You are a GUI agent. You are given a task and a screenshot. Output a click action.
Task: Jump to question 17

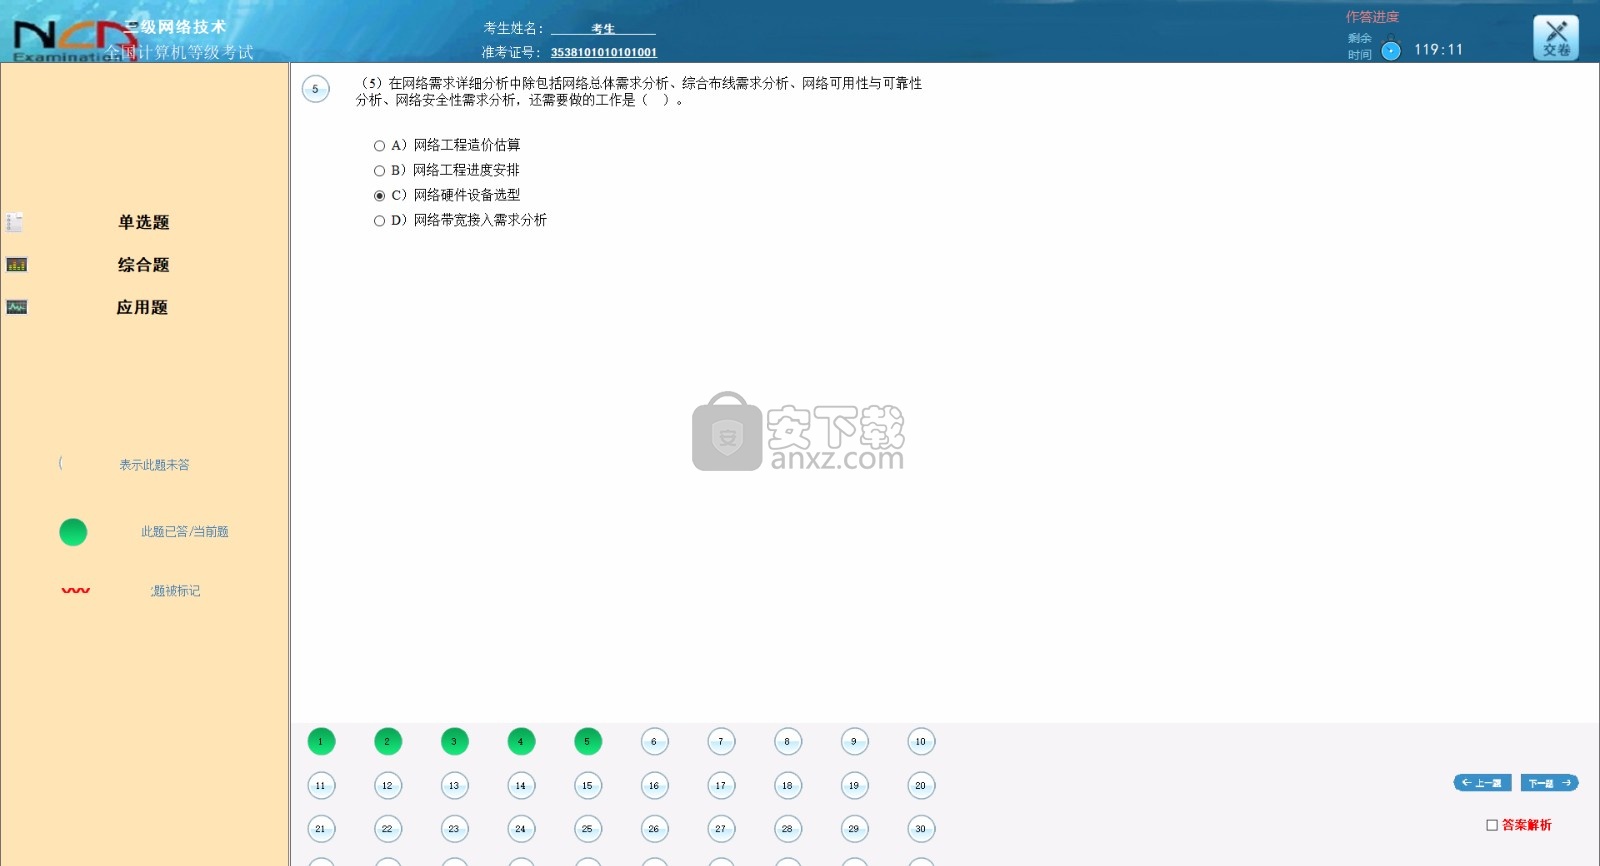click(x=721, y=785)
